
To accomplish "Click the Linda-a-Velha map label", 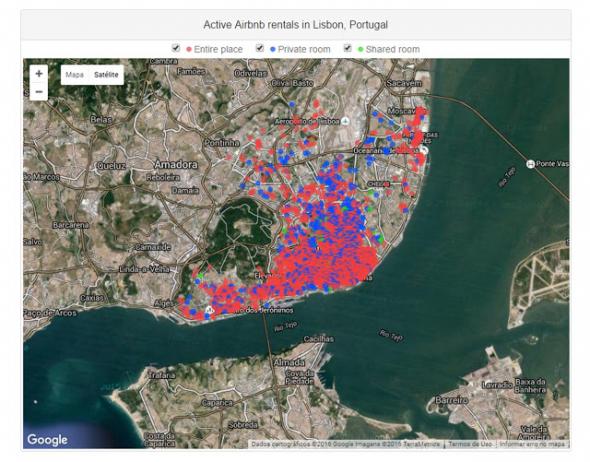I will click(x=144, y=269).
